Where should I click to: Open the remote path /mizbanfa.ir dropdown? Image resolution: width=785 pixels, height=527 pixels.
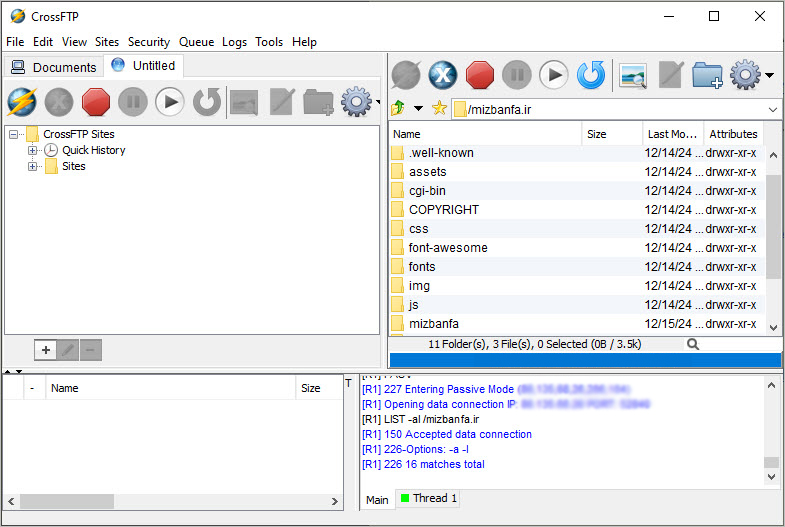pos(772,109)
